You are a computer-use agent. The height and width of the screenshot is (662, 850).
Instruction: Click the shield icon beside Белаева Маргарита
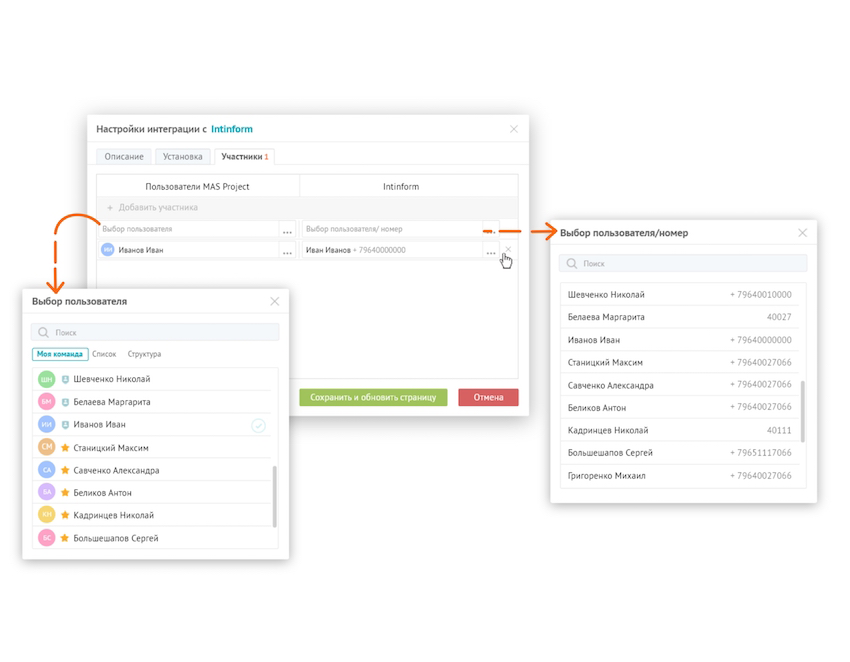point(65,402)
